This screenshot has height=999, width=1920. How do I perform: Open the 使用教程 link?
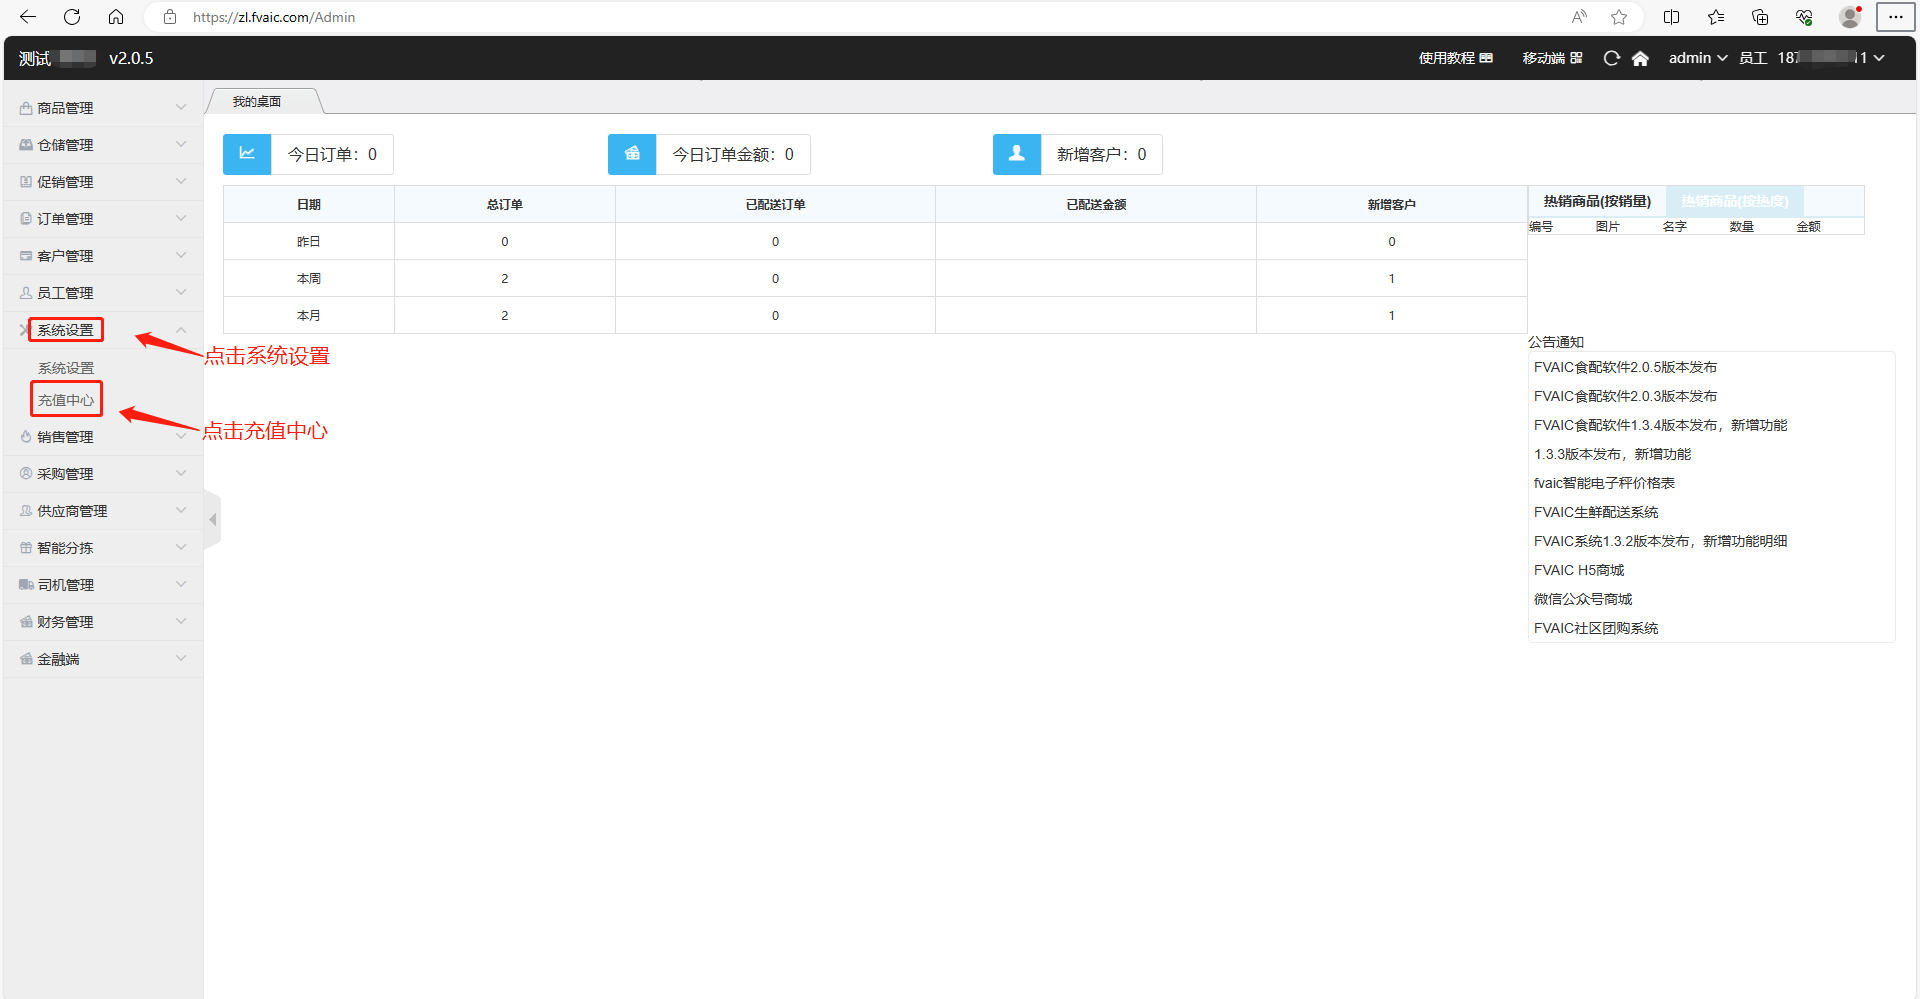pos(1455,58)
